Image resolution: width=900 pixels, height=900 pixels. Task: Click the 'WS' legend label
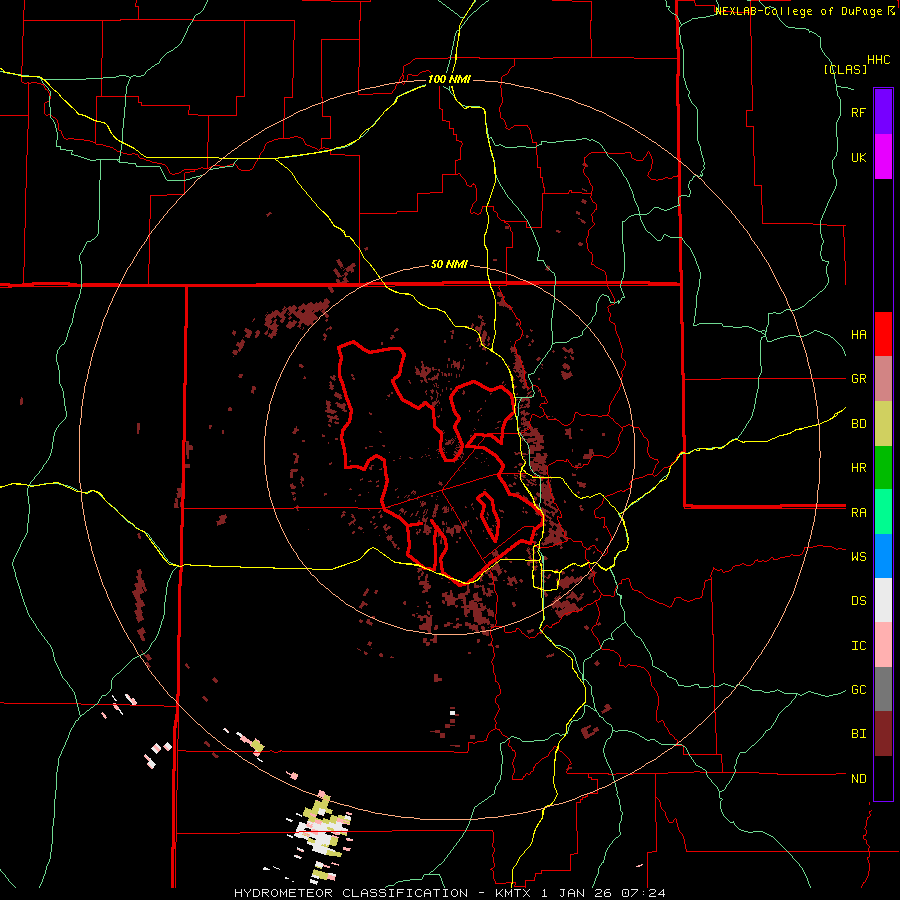(x=858, y=557)
